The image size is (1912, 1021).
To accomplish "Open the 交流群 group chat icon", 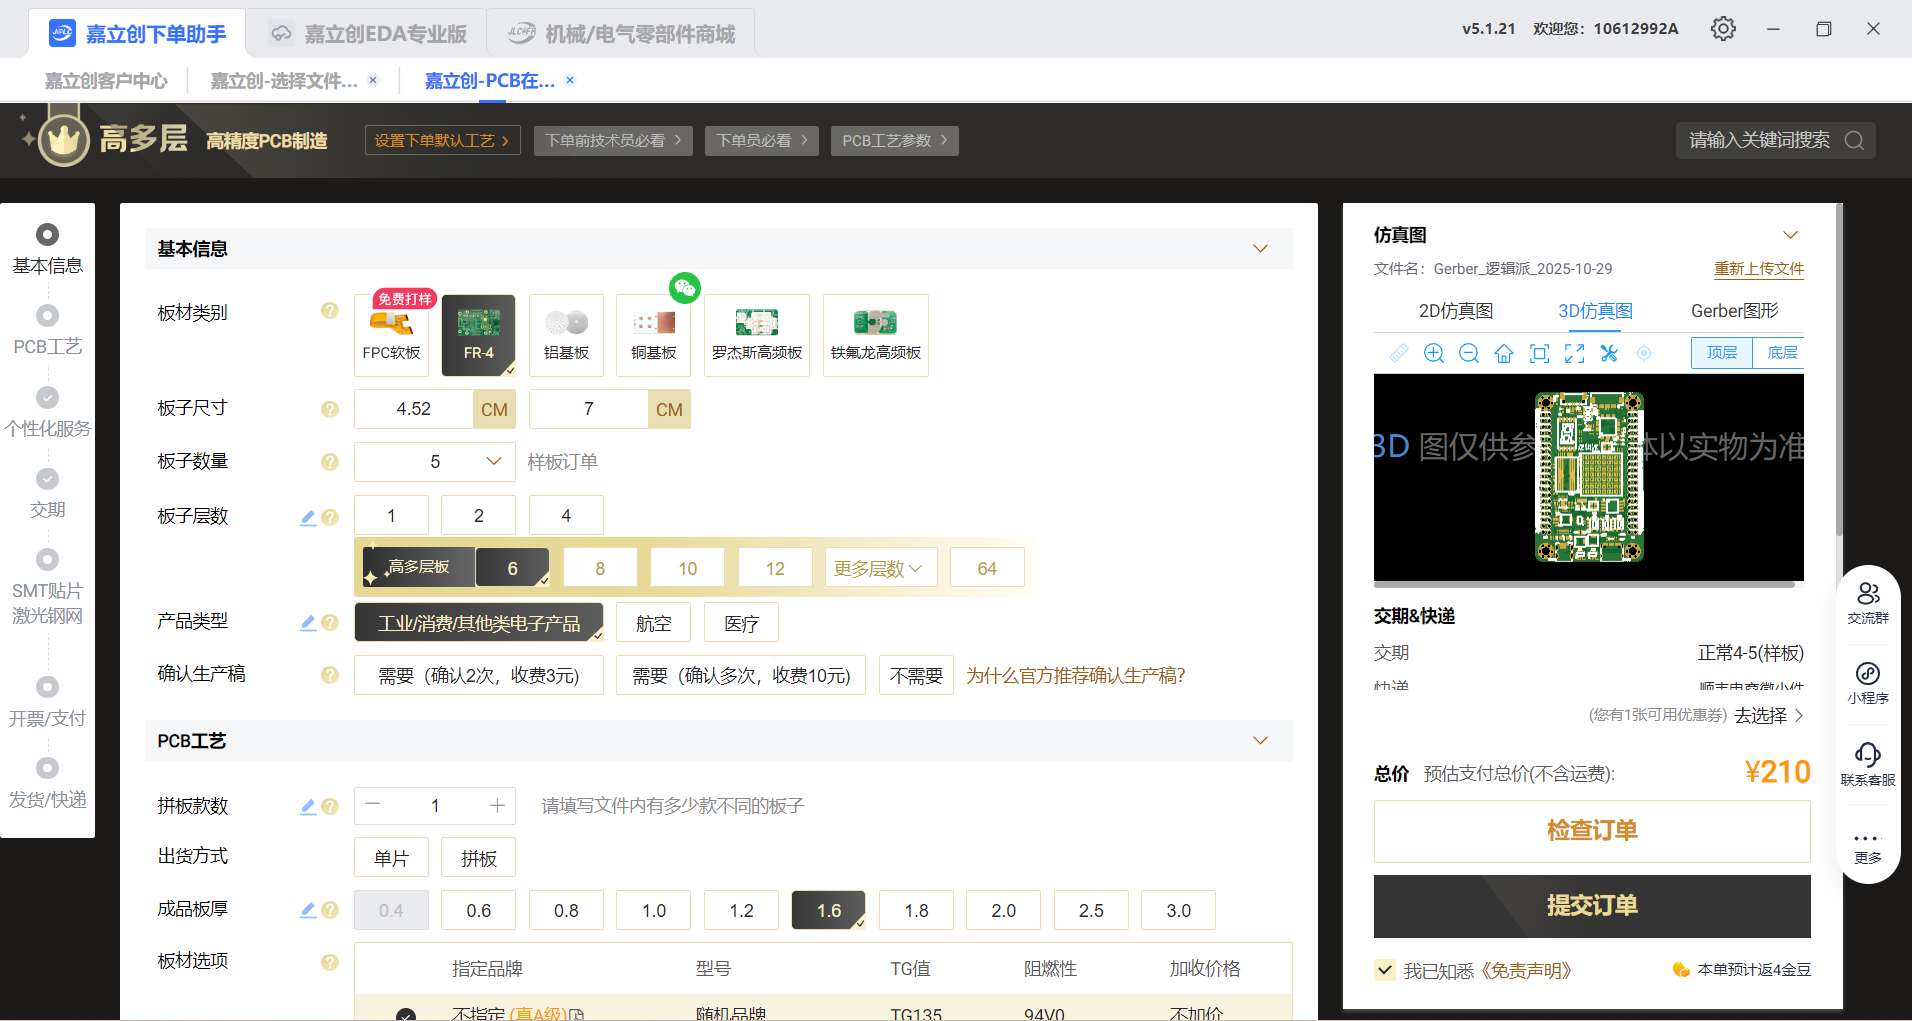I will click(x=1868, y=602).
